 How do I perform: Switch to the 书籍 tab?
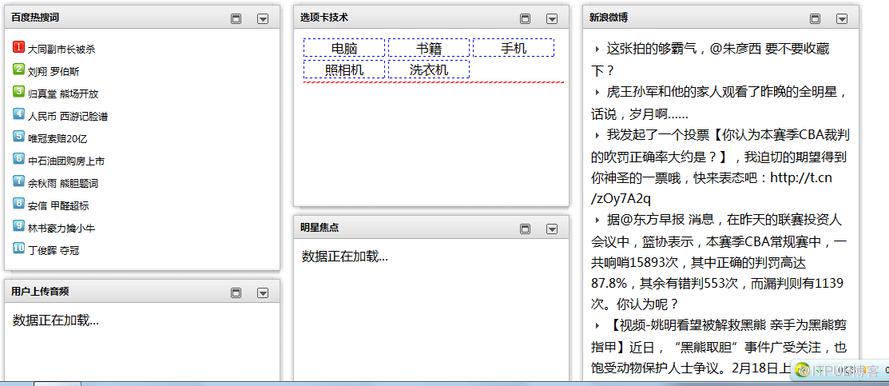coord(429,48)
